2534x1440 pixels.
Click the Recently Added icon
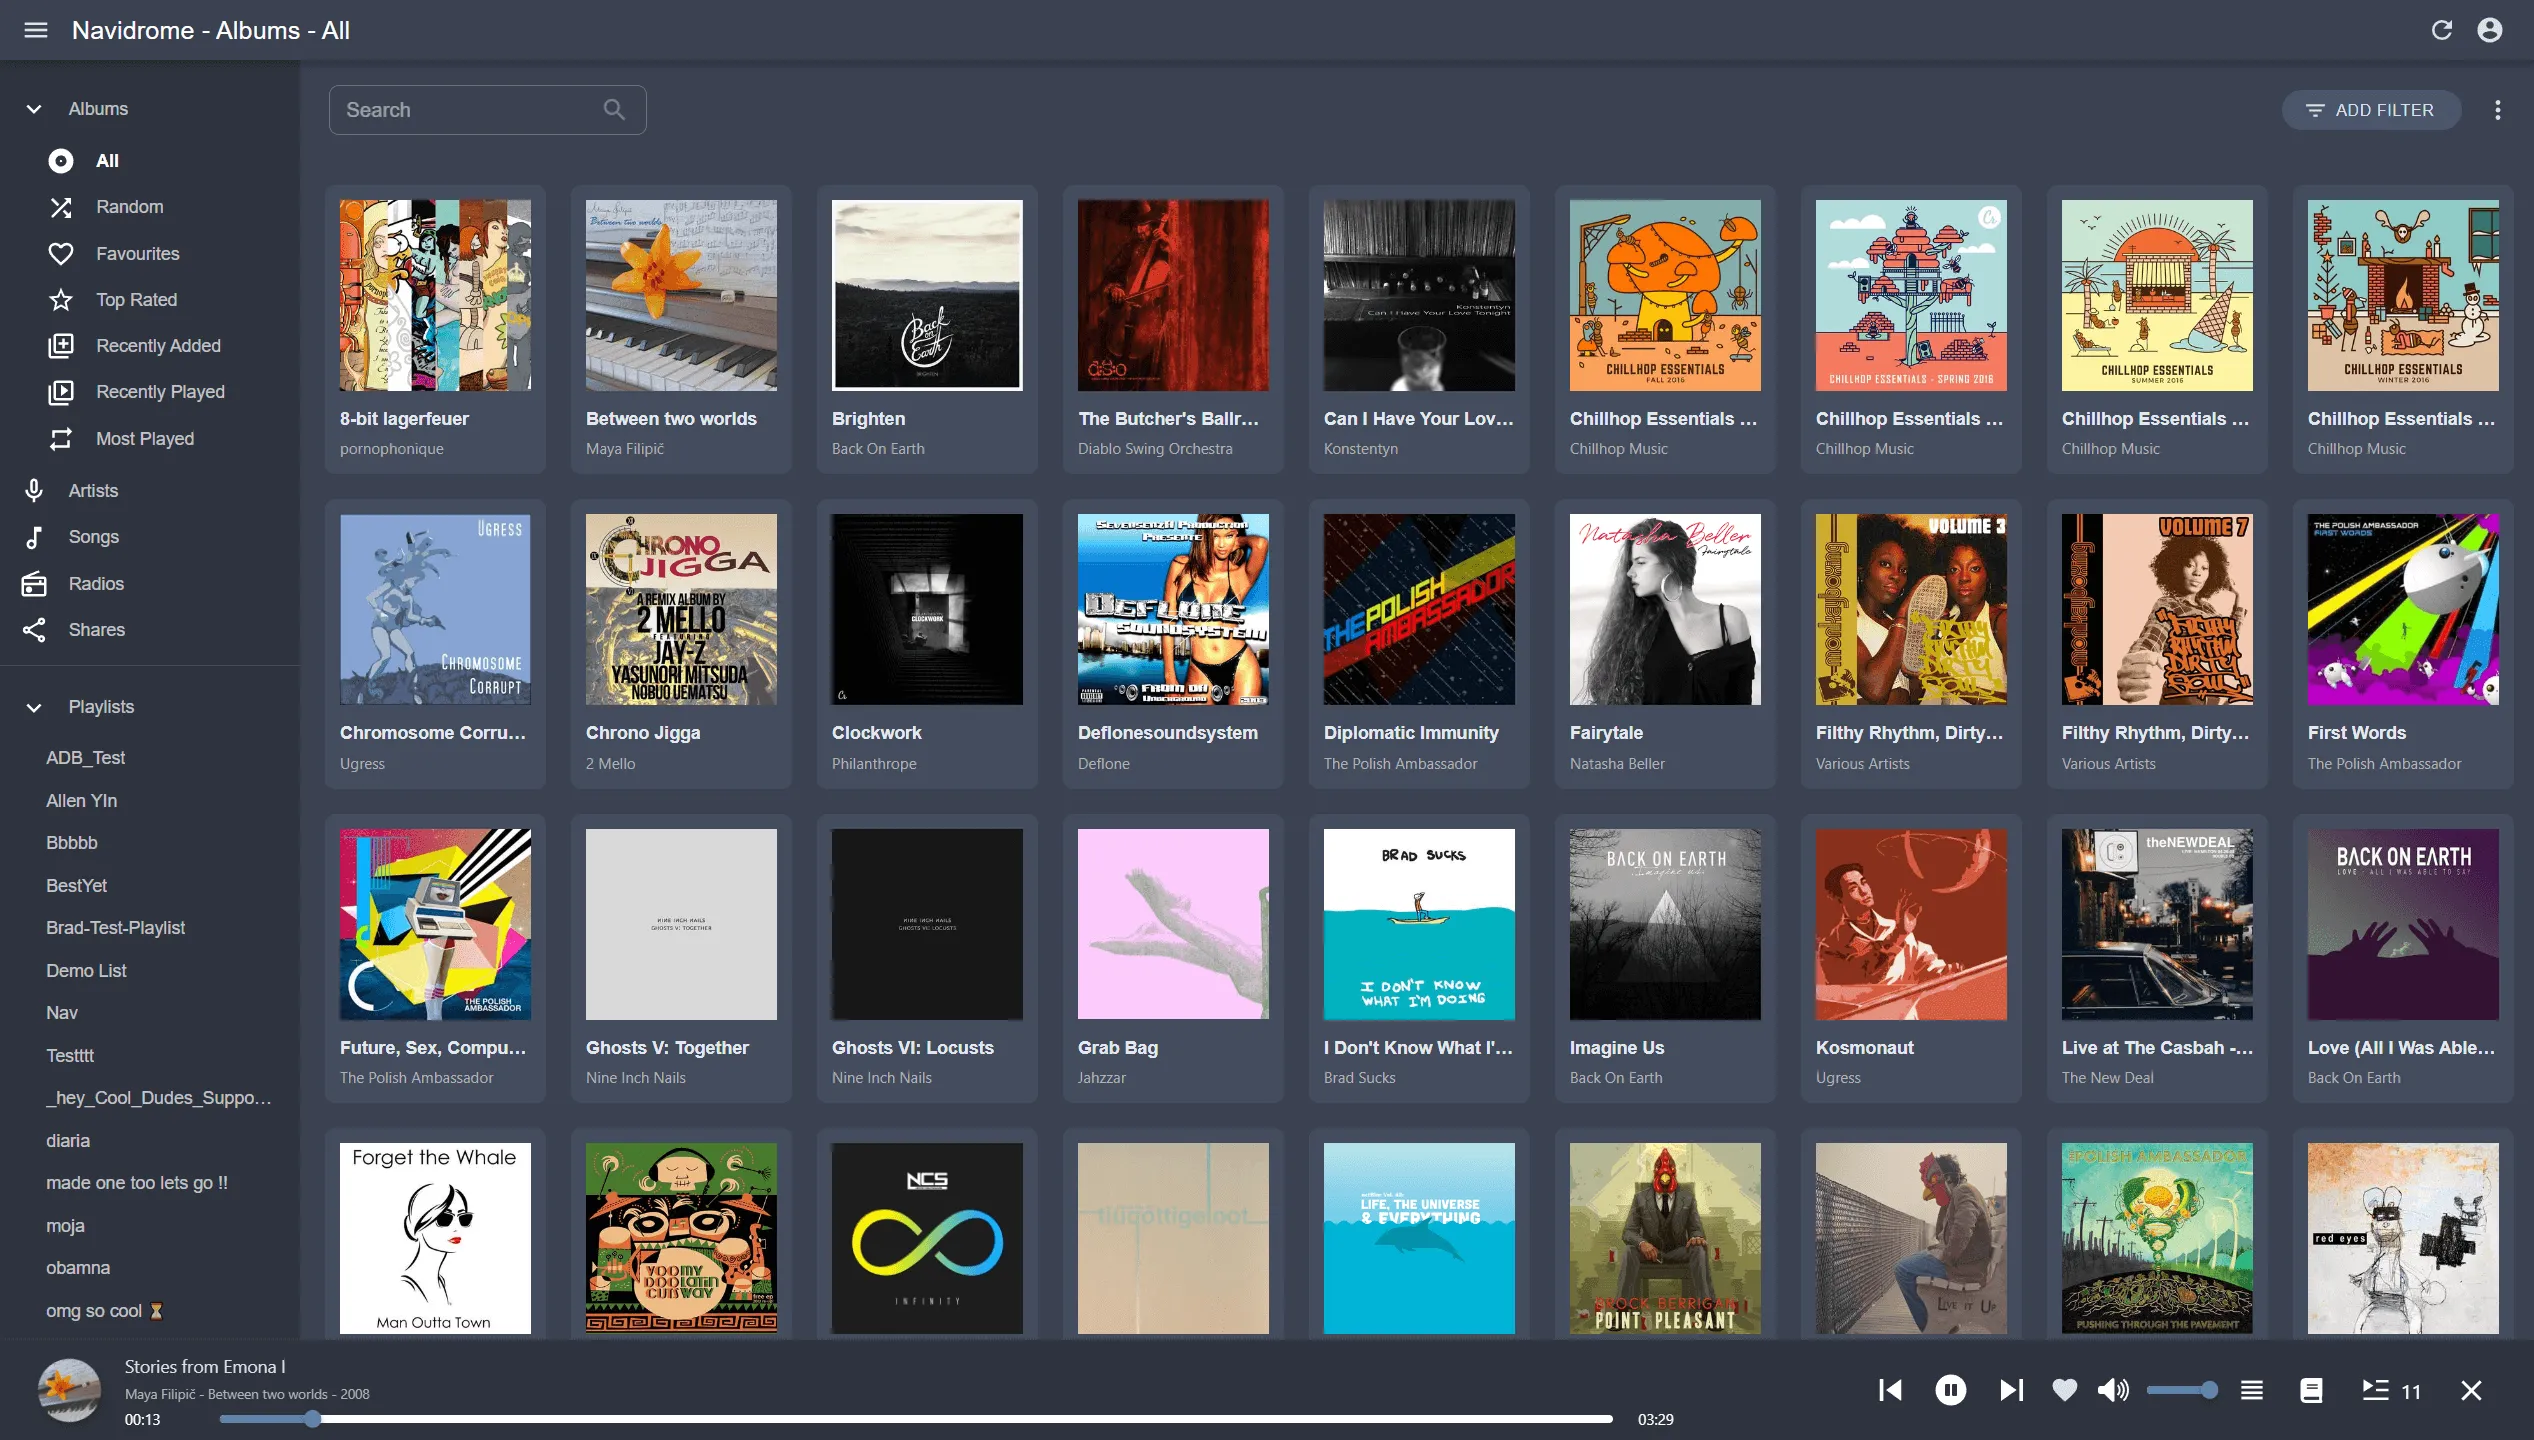pos(61,346)
